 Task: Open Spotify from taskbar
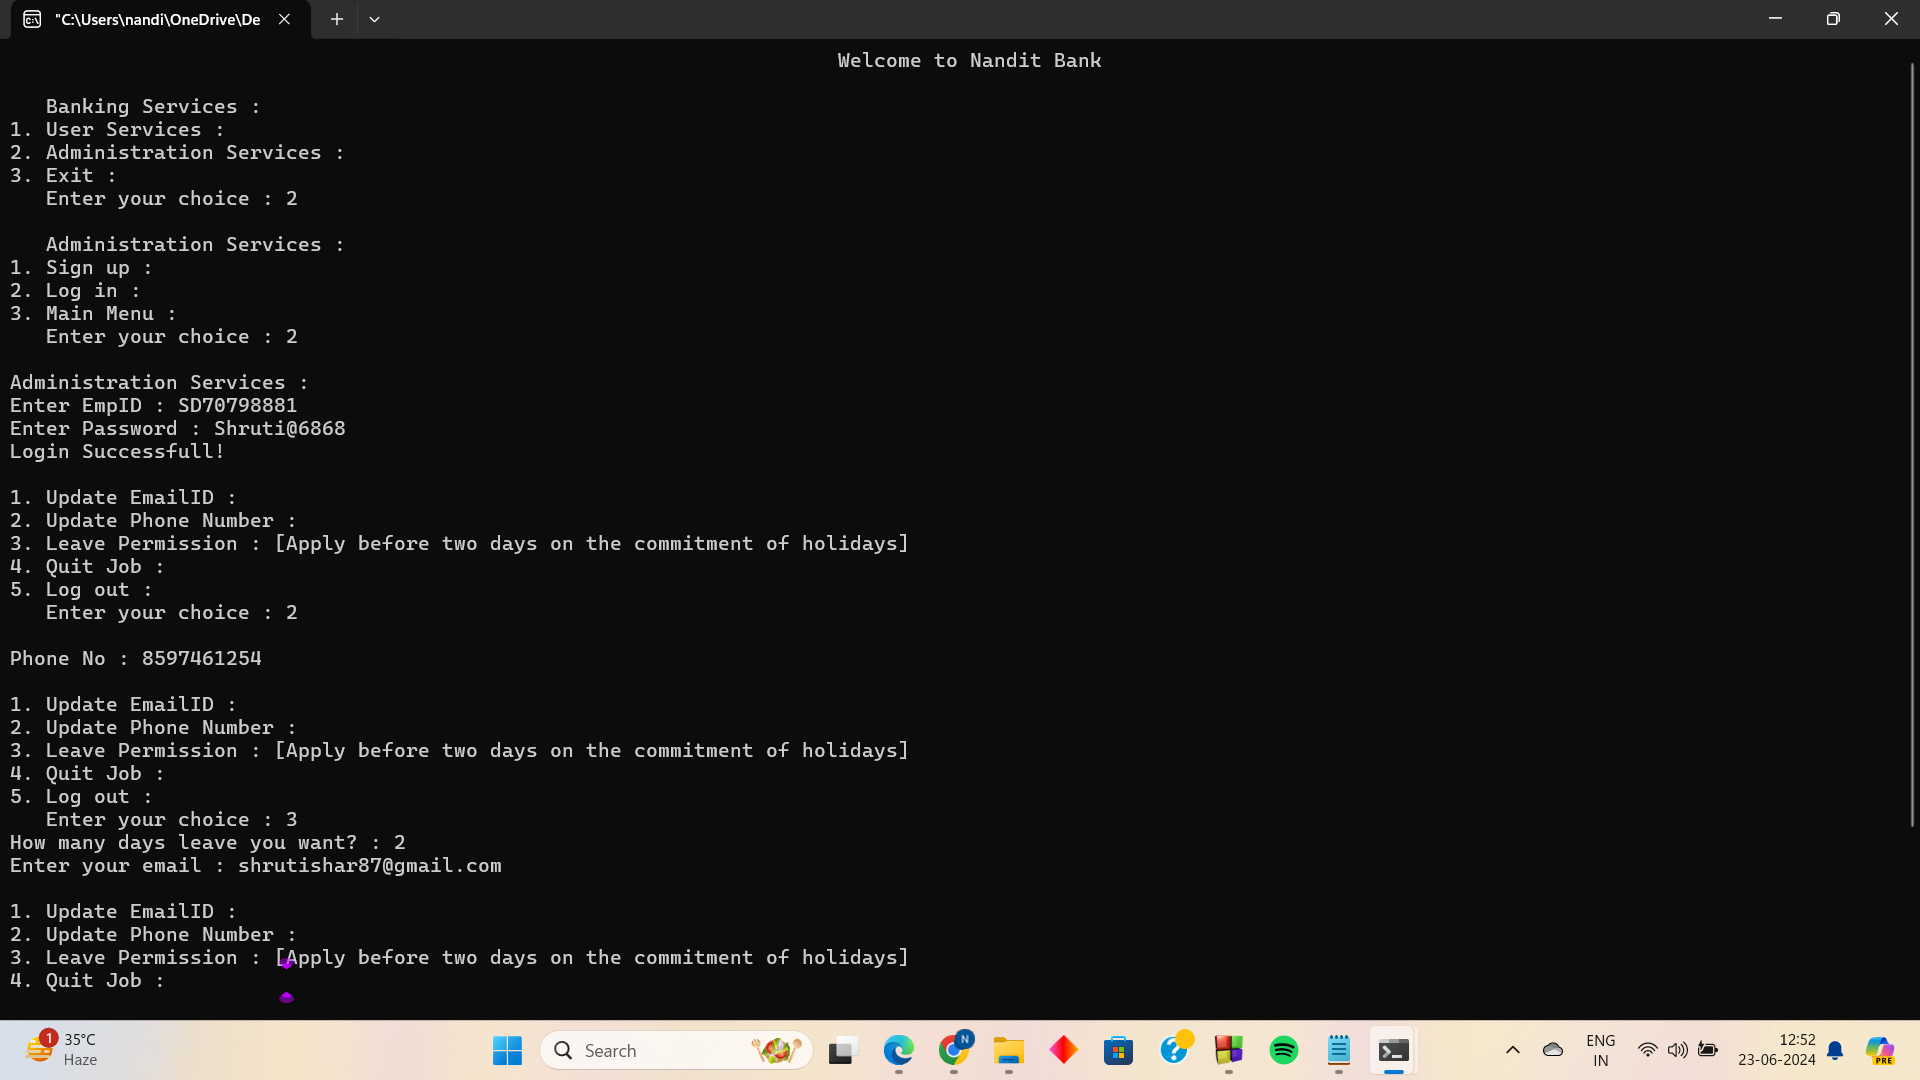pos(1283,1050)
